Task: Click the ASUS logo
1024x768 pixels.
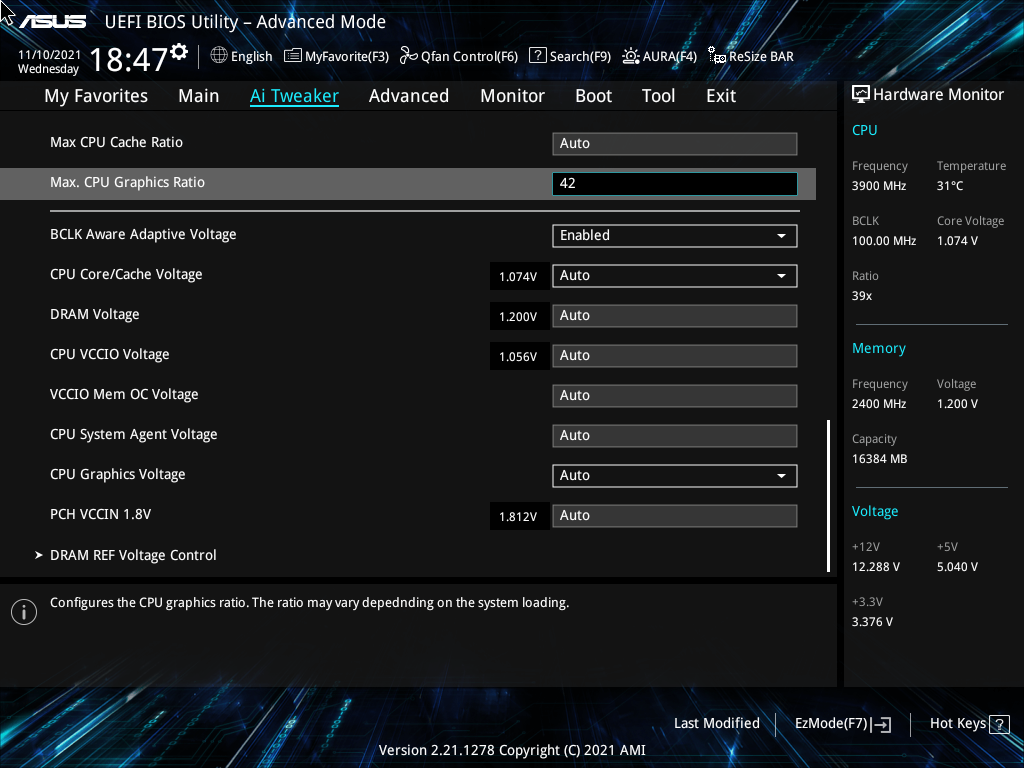Action: click(52, 22)
